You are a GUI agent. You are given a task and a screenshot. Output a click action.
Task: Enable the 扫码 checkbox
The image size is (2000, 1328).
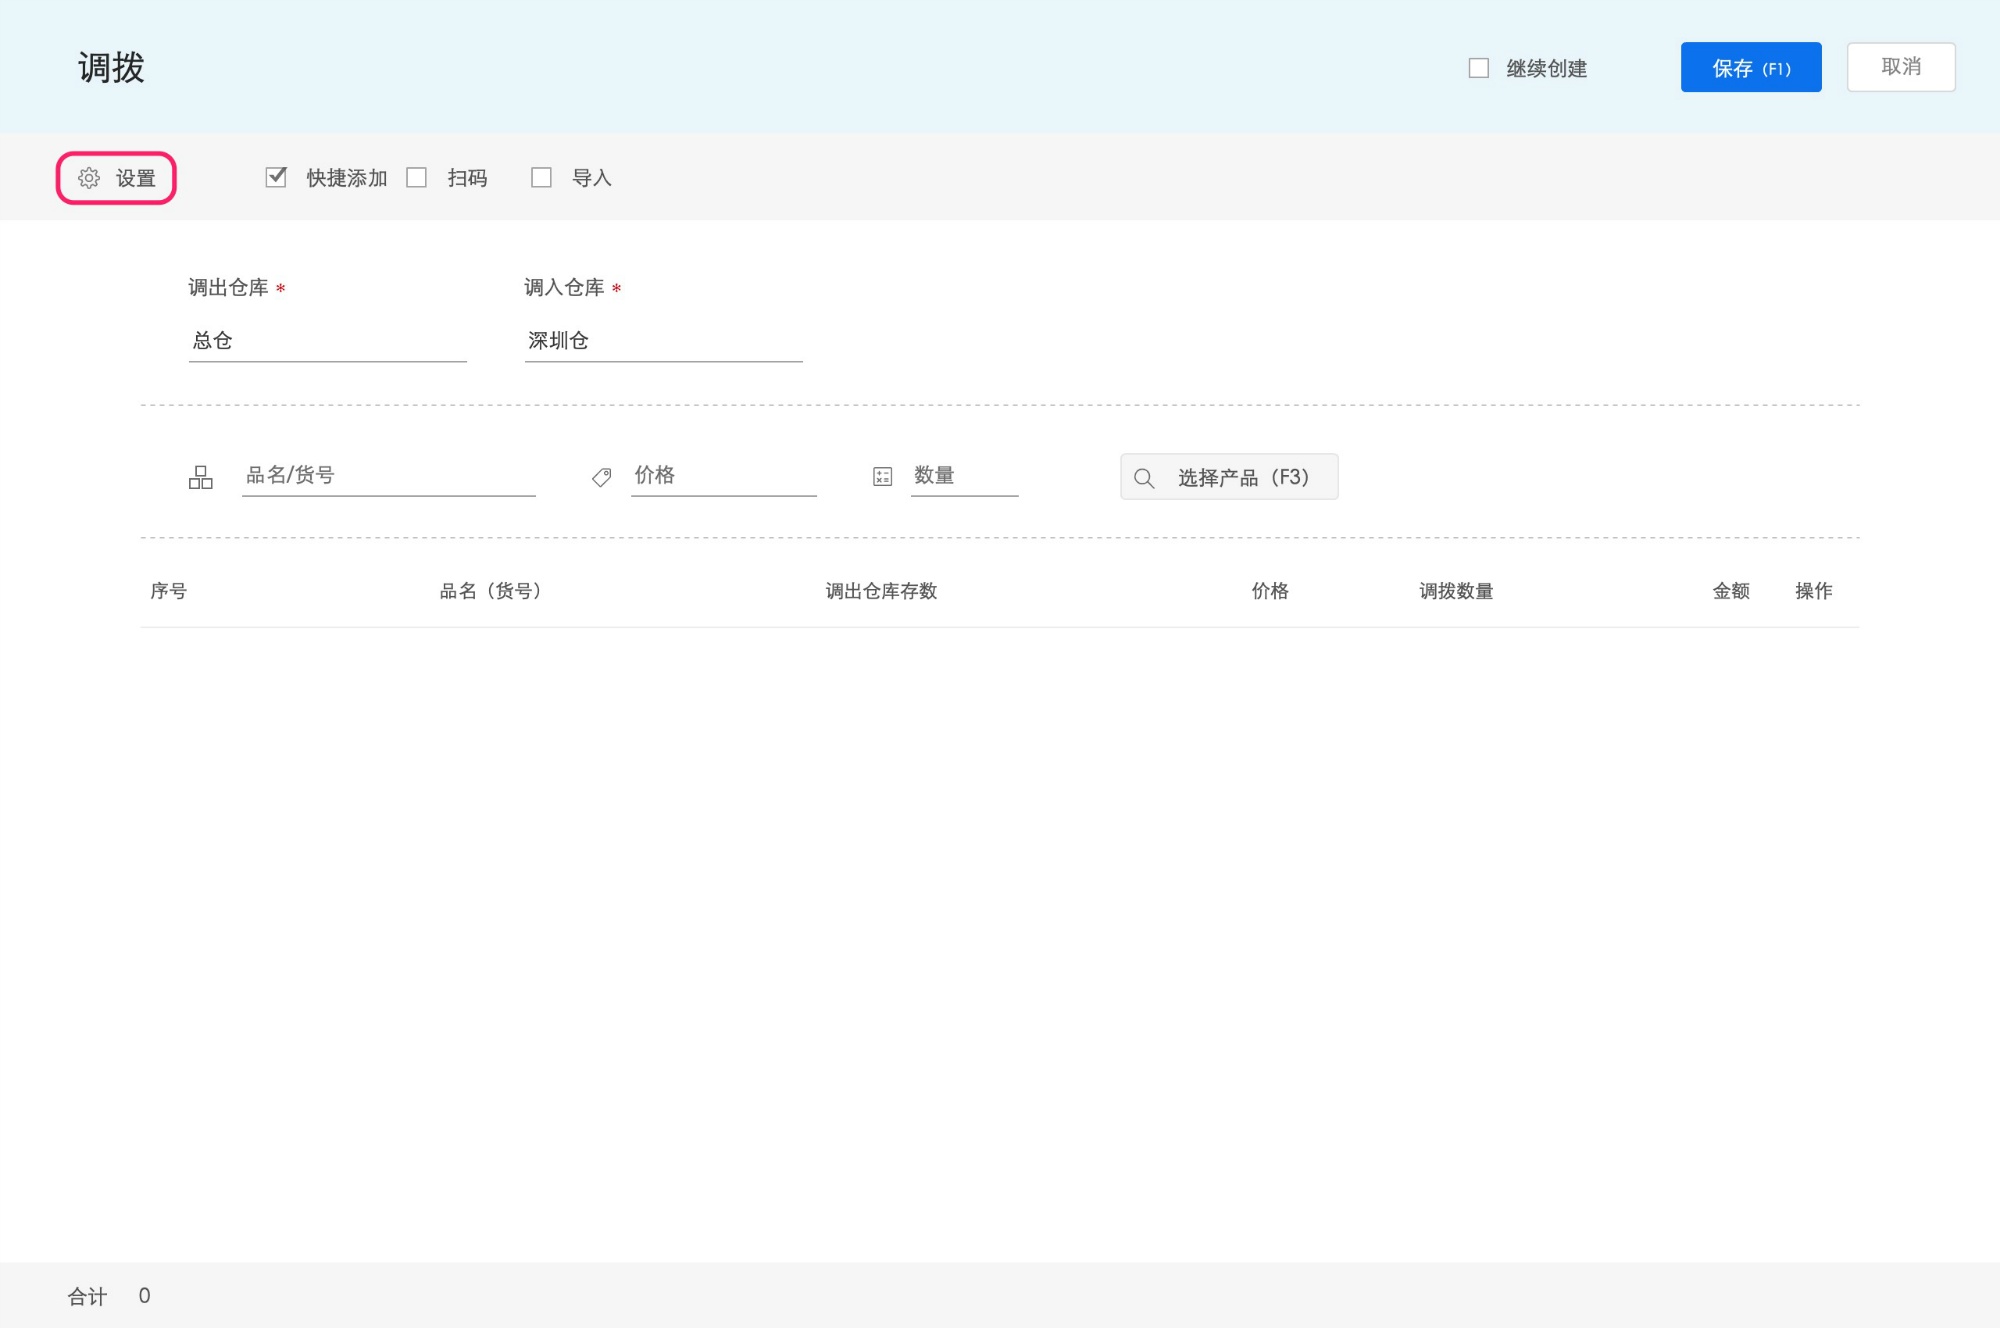coord(417,177)
